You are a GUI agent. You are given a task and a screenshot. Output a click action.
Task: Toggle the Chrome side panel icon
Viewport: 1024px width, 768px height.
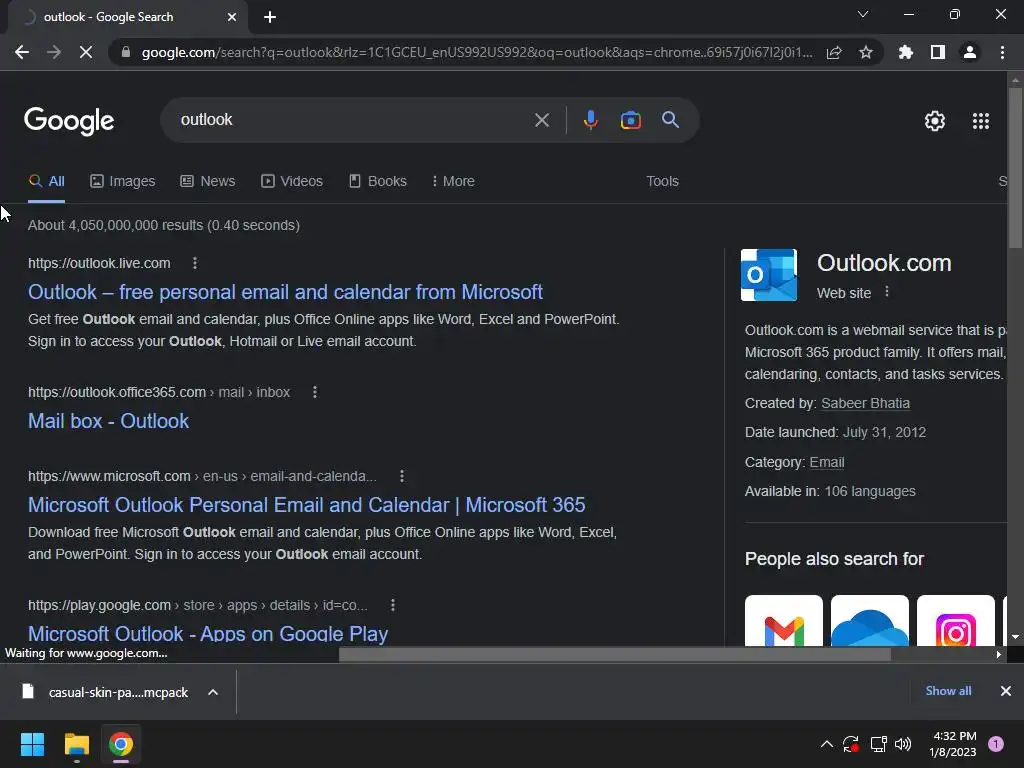pyautogui.click(x=938, y=52)
